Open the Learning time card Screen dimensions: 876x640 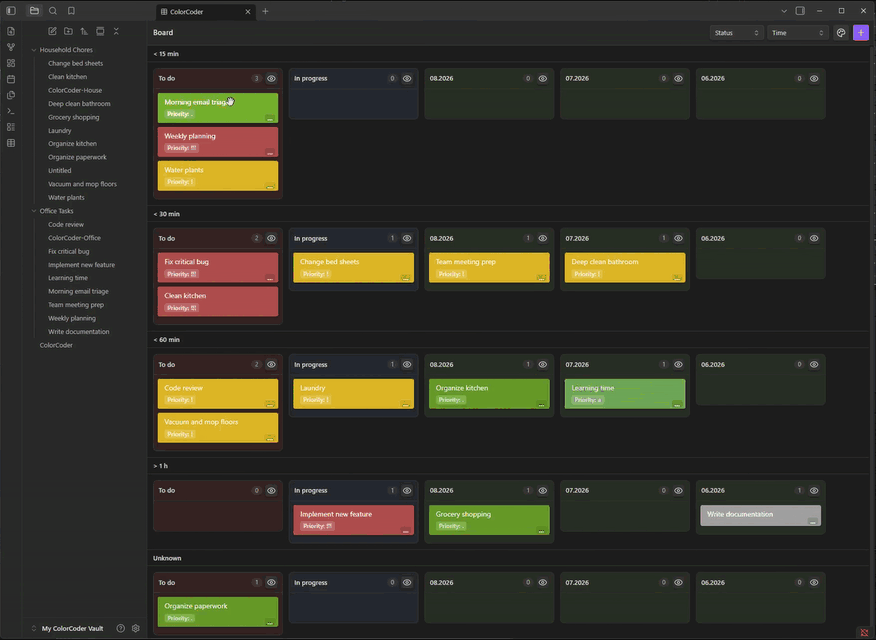[625, 394]
